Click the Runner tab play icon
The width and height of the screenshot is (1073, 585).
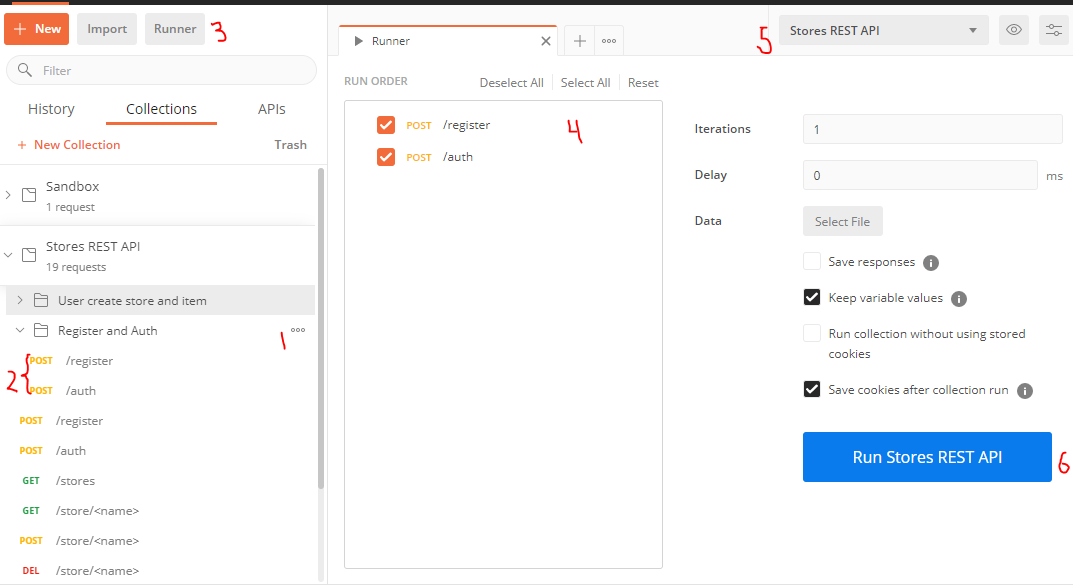point(358,41)
